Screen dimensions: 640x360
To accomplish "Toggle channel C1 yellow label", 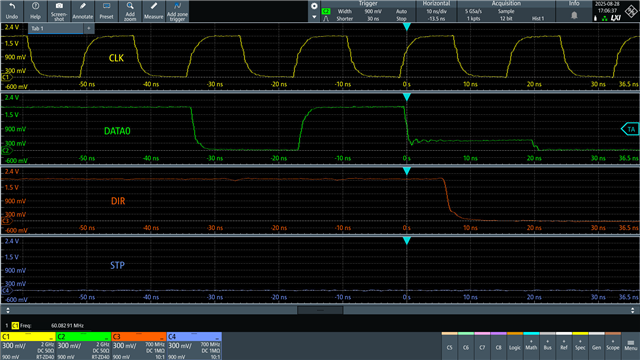I will (x=28, y=337).
